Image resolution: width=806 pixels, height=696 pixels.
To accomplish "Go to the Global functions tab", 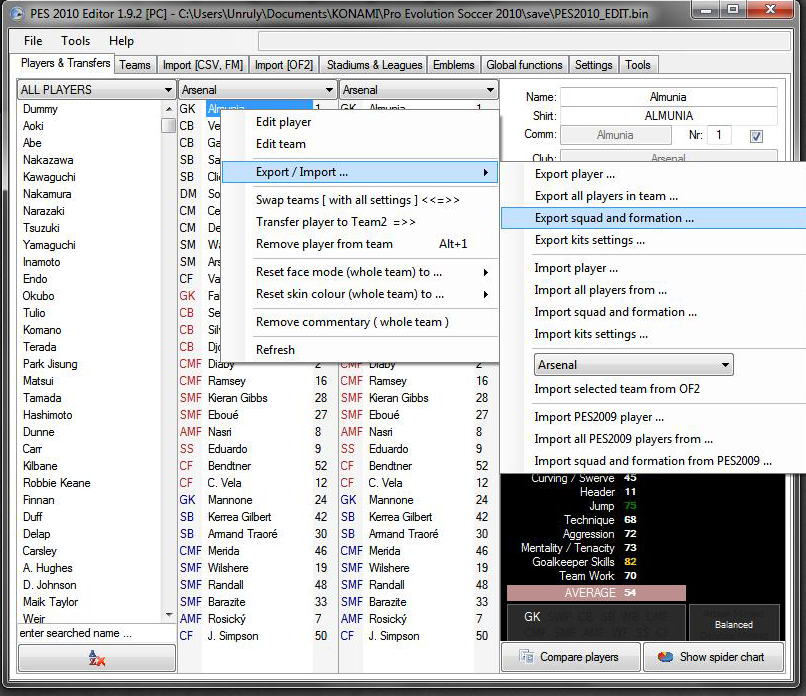I will coord(524,65).
